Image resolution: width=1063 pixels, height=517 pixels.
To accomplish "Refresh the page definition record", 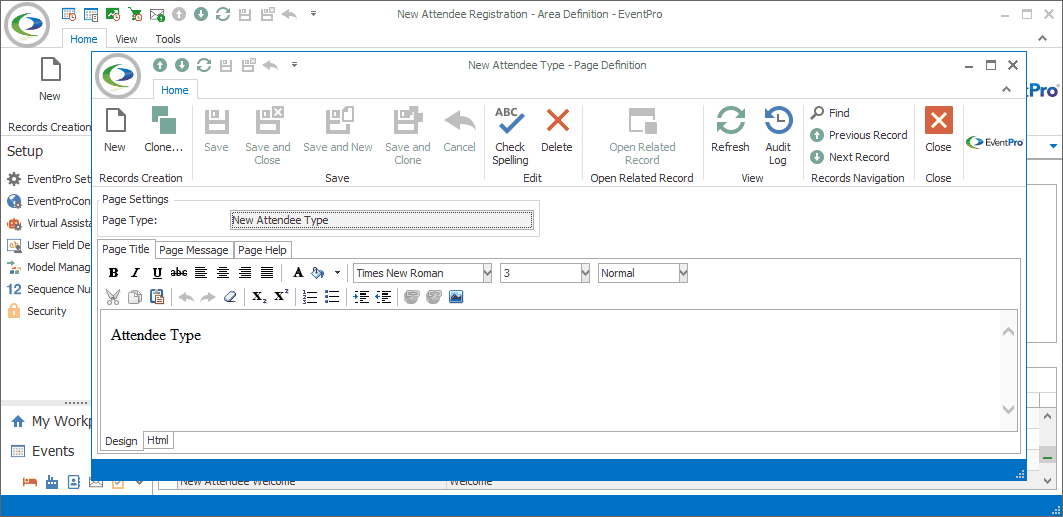I will pos(730,129).
